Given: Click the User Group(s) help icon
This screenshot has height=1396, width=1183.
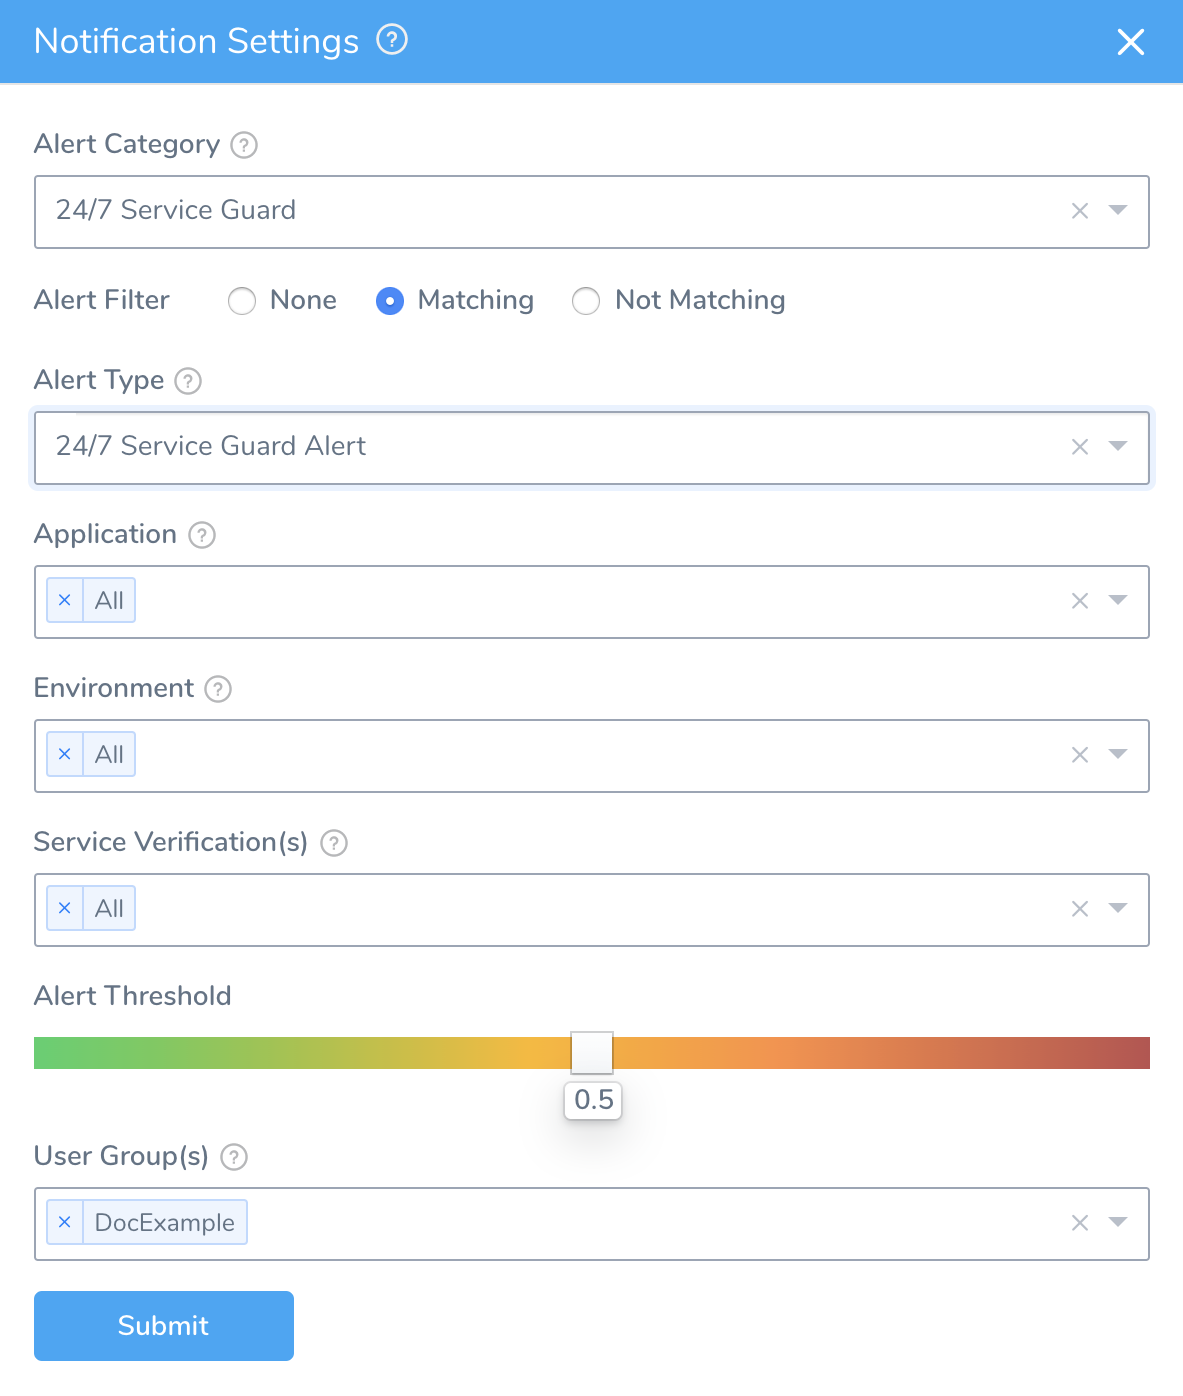Looking at the screenshot, I should pyautogui.click(x=234, y=1157).
